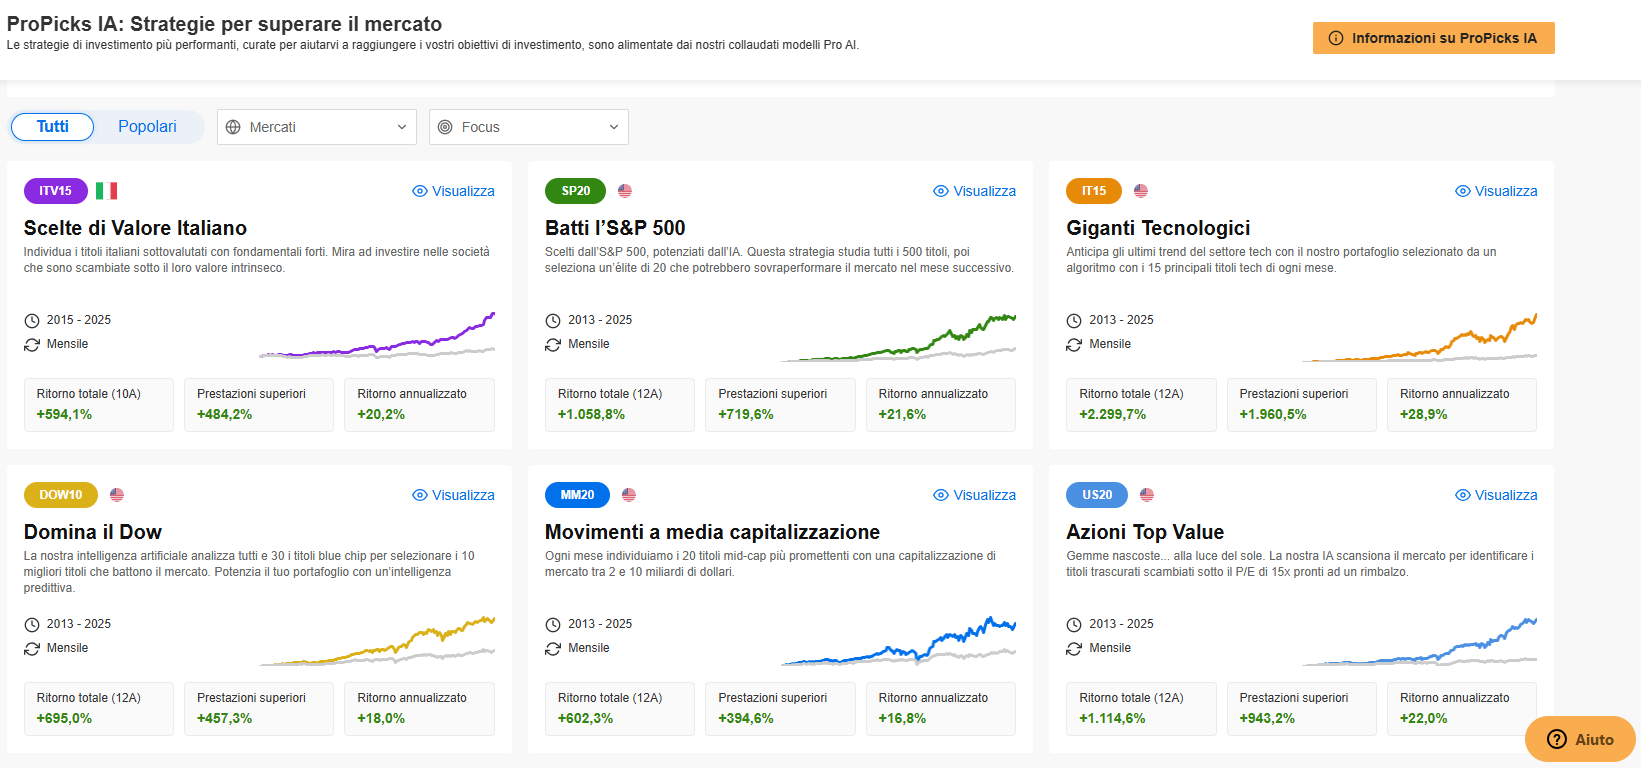This screenshot has width=1641, height=768.
Task: Click the purple ITV15 strategy badge
Action: [x=55, y=191]
